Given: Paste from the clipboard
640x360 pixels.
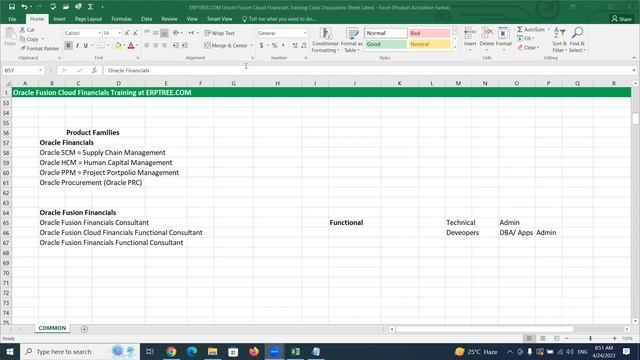Looking at the screenshot, I should tap(10, 38).
